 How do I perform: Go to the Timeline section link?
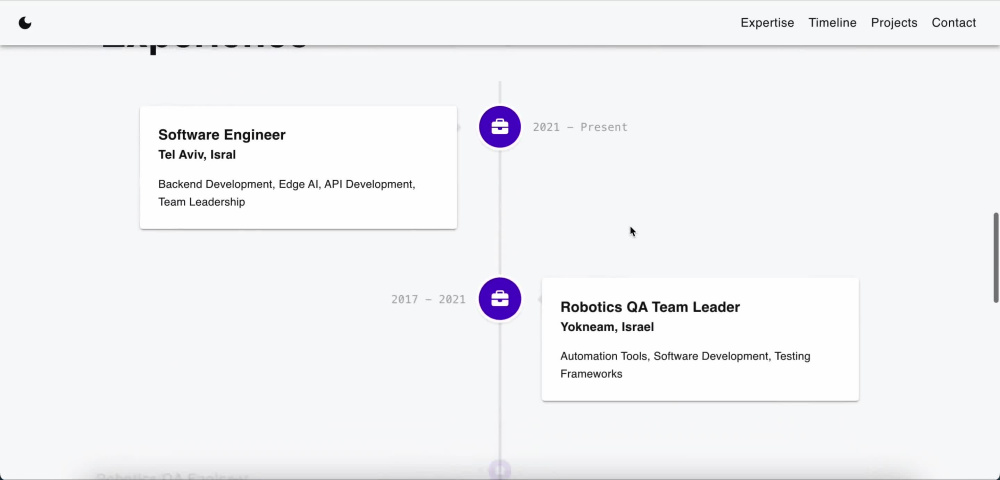832,23
